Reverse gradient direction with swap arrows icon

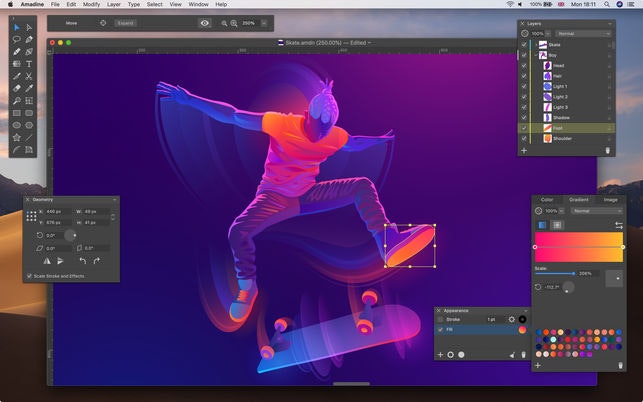618,225
